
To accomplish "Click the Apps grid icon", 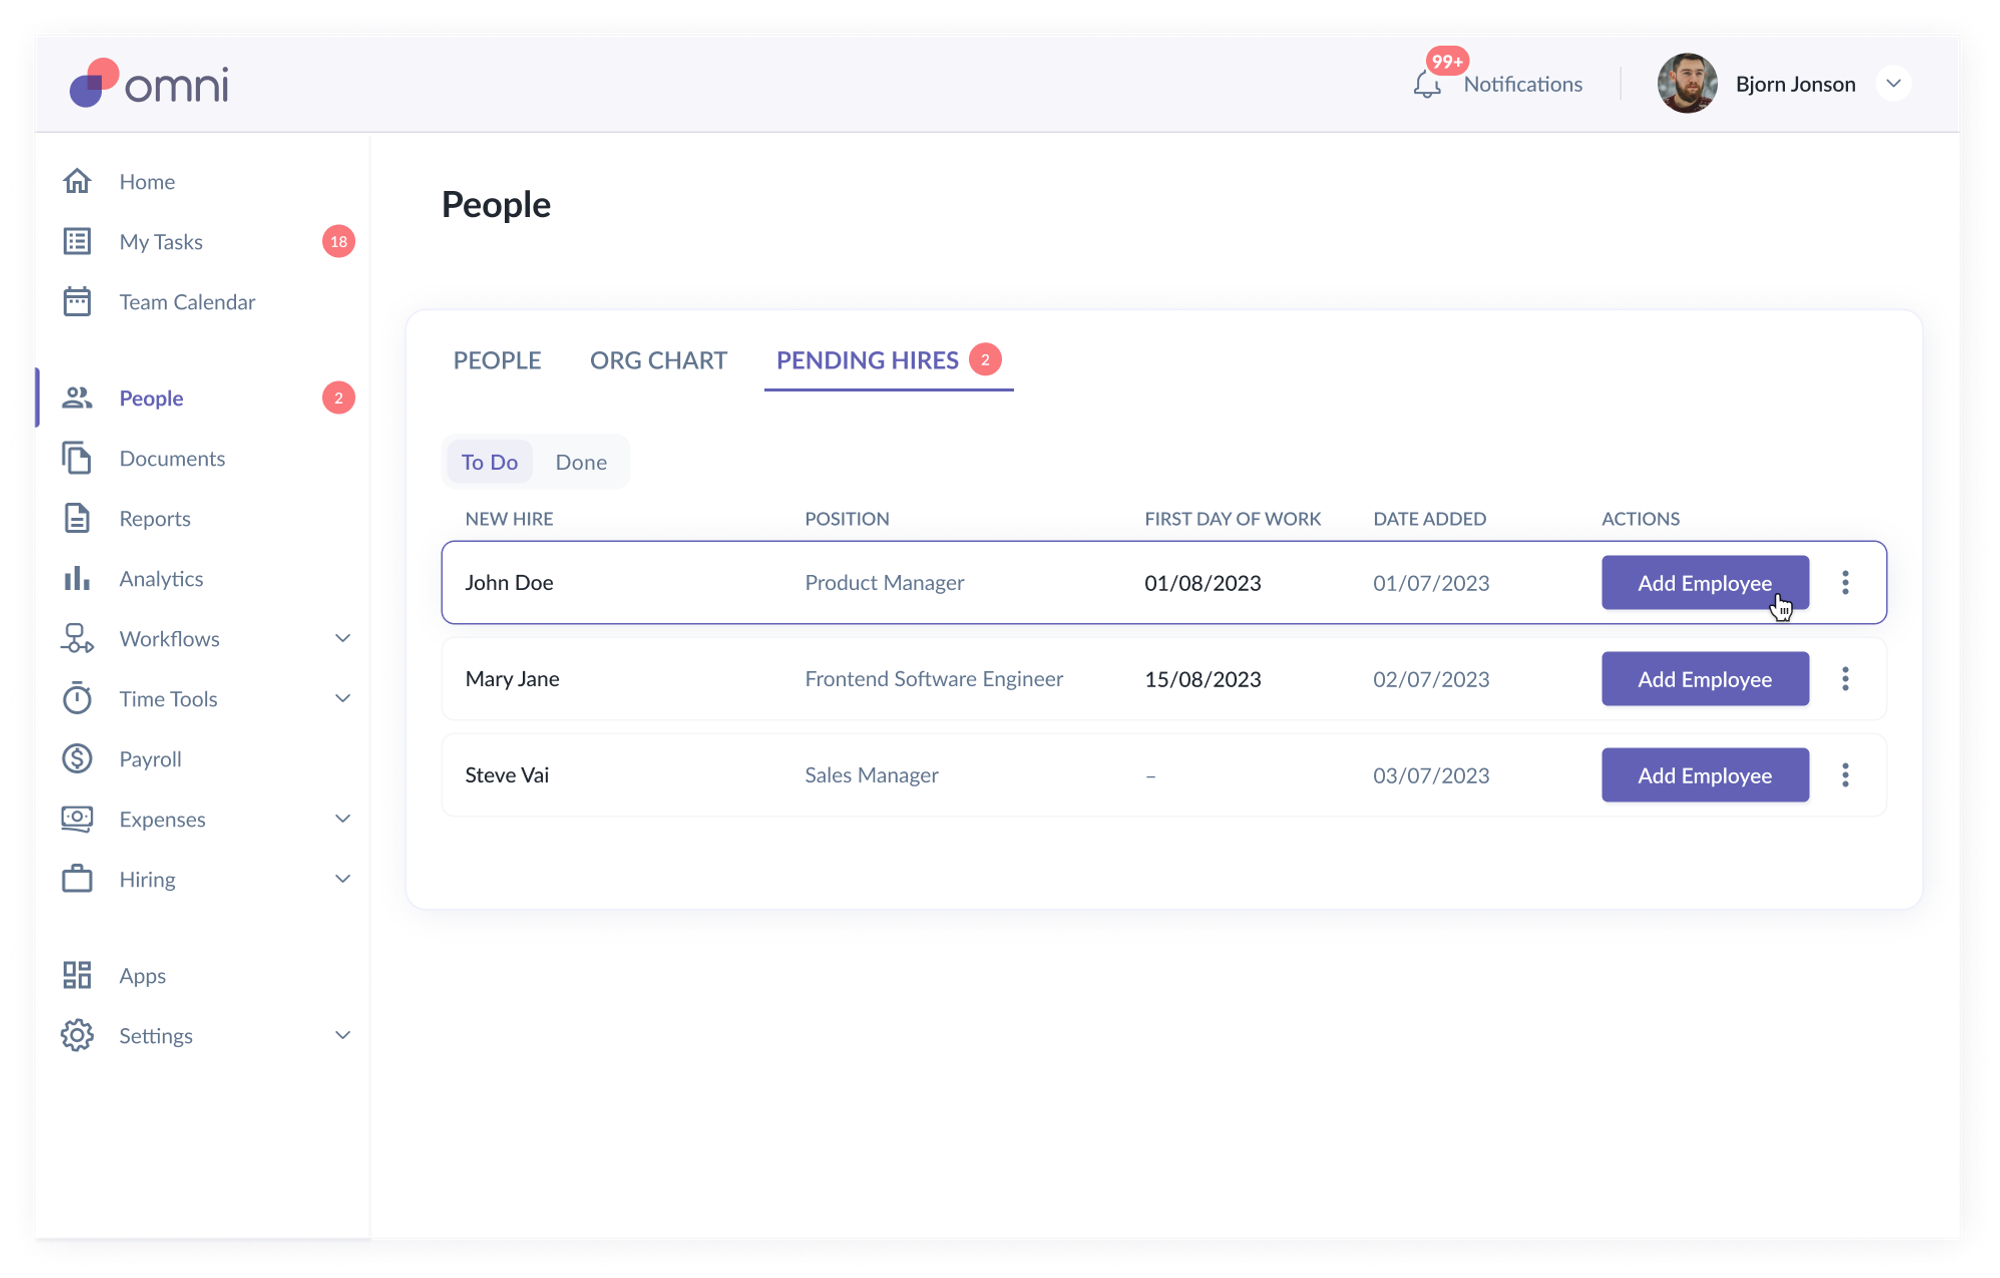I will click(x=77, y=975).
